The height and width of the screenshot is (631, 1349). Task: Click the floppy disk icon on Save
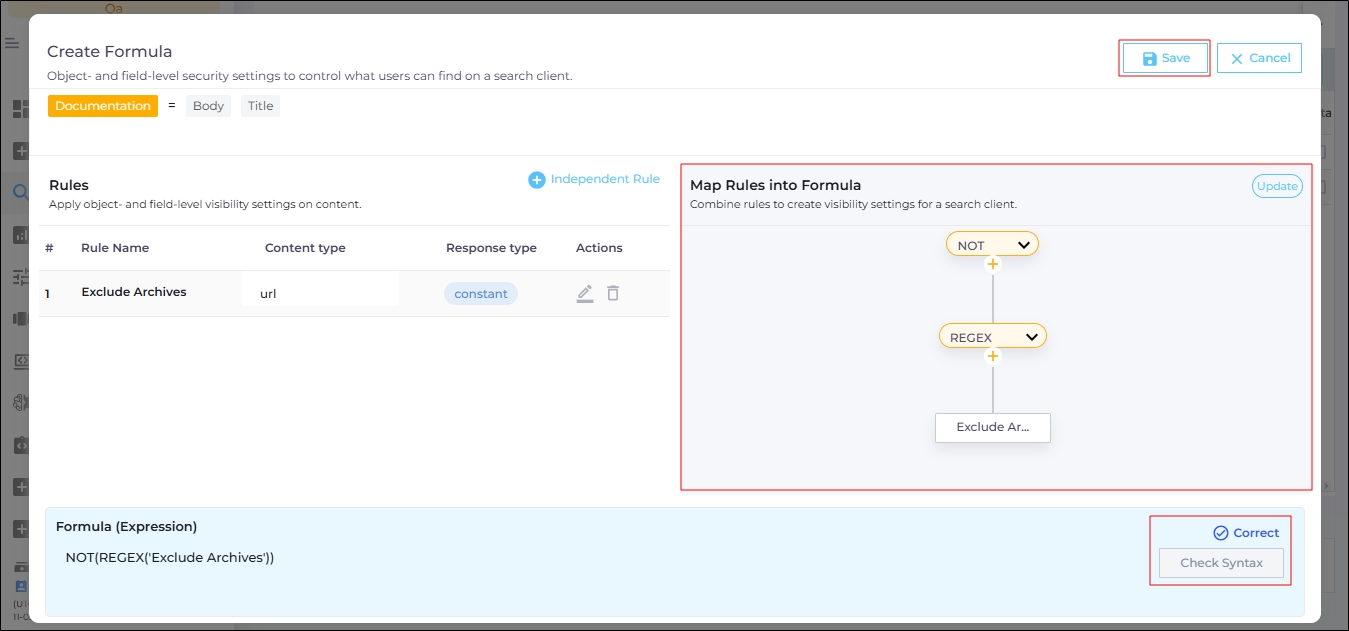click(1149, 59)
